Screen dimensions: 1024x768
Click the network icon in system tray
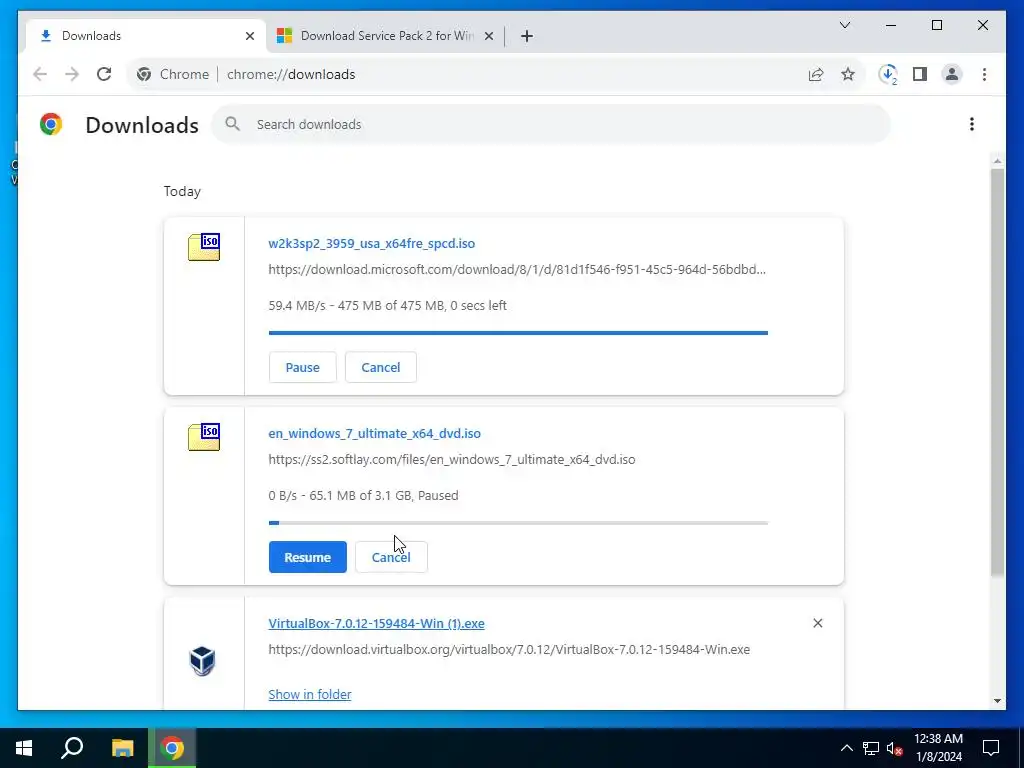(871, 748)
